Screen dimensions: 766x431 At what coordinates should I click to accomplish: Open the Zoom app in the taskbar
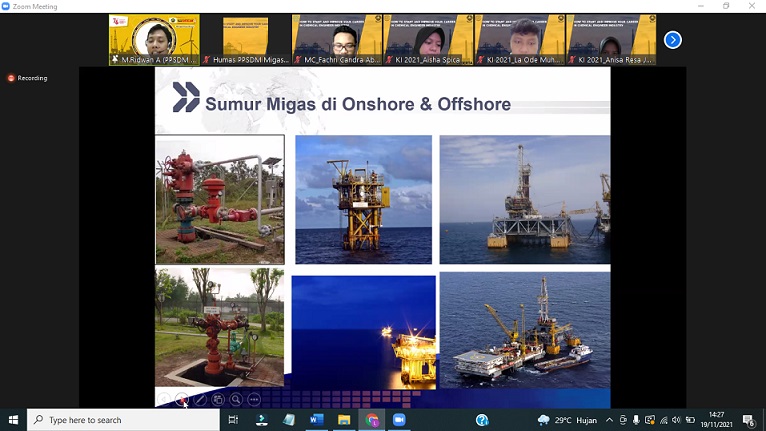[x=400, y=420]
